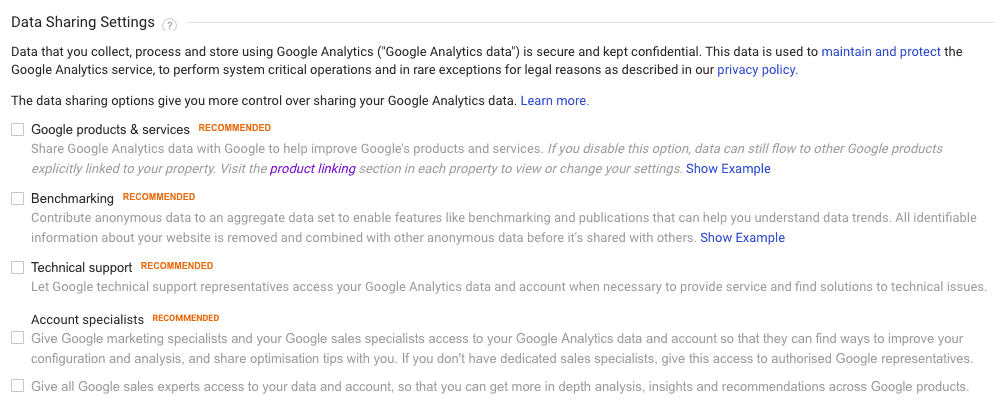Select the Google products & services label

click(110, 130)
